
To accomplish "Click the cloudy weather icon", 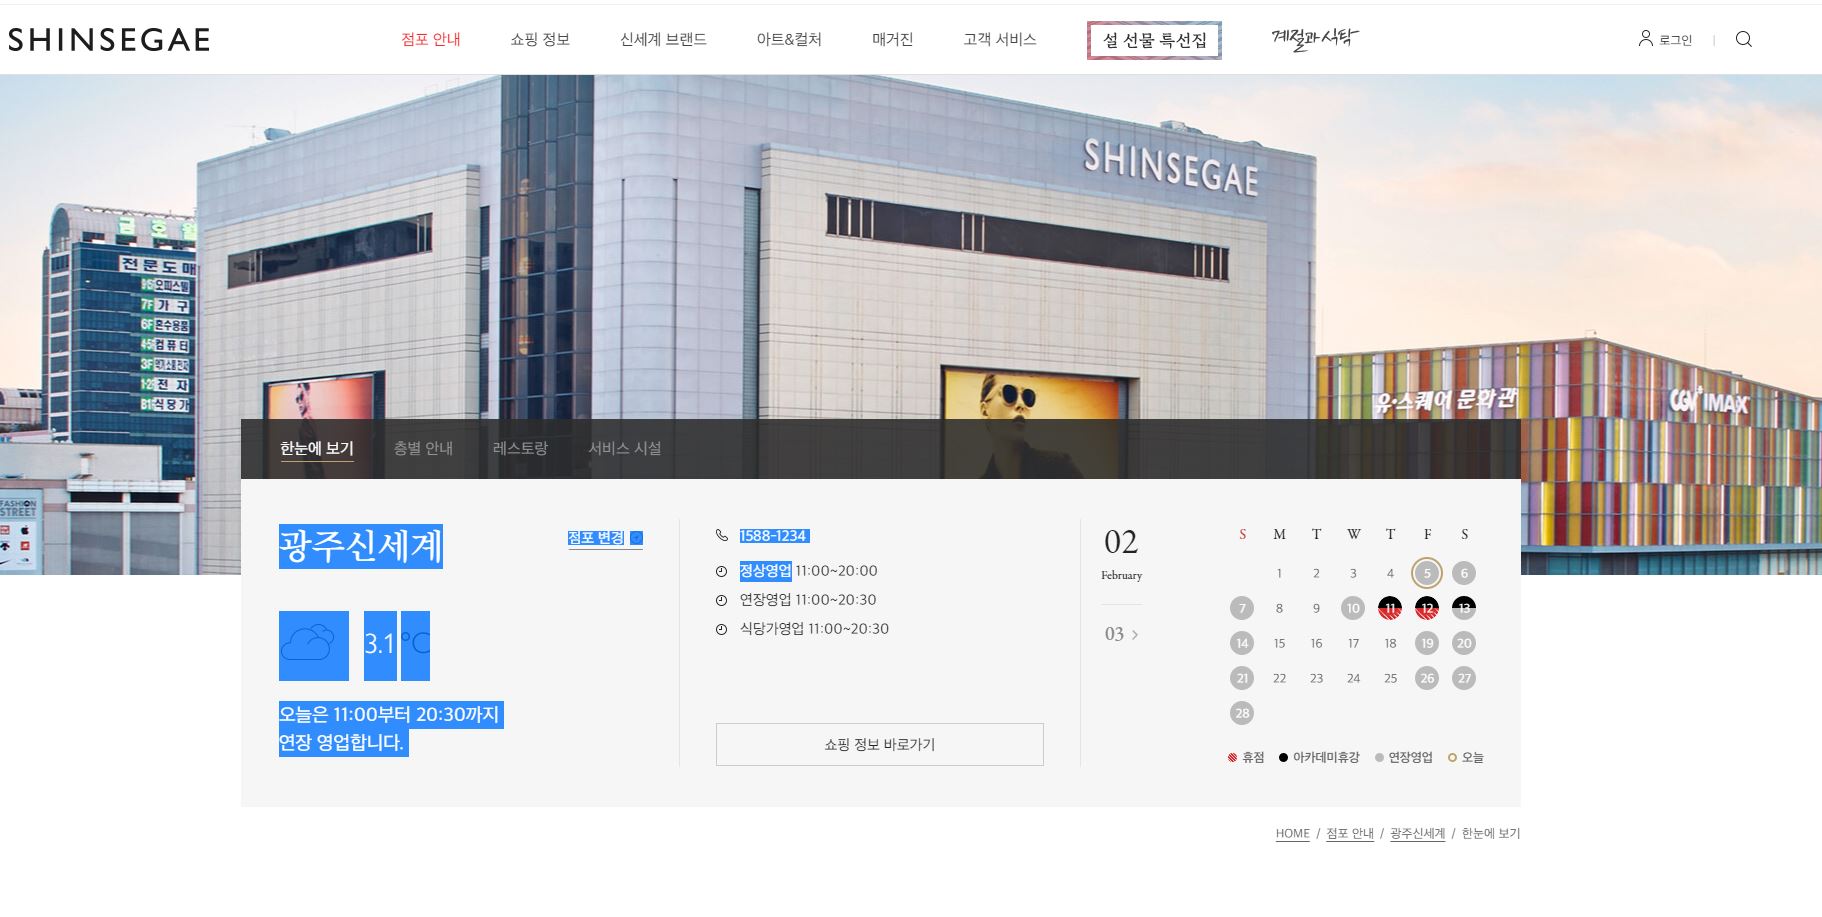I will [x=314, y=645].
